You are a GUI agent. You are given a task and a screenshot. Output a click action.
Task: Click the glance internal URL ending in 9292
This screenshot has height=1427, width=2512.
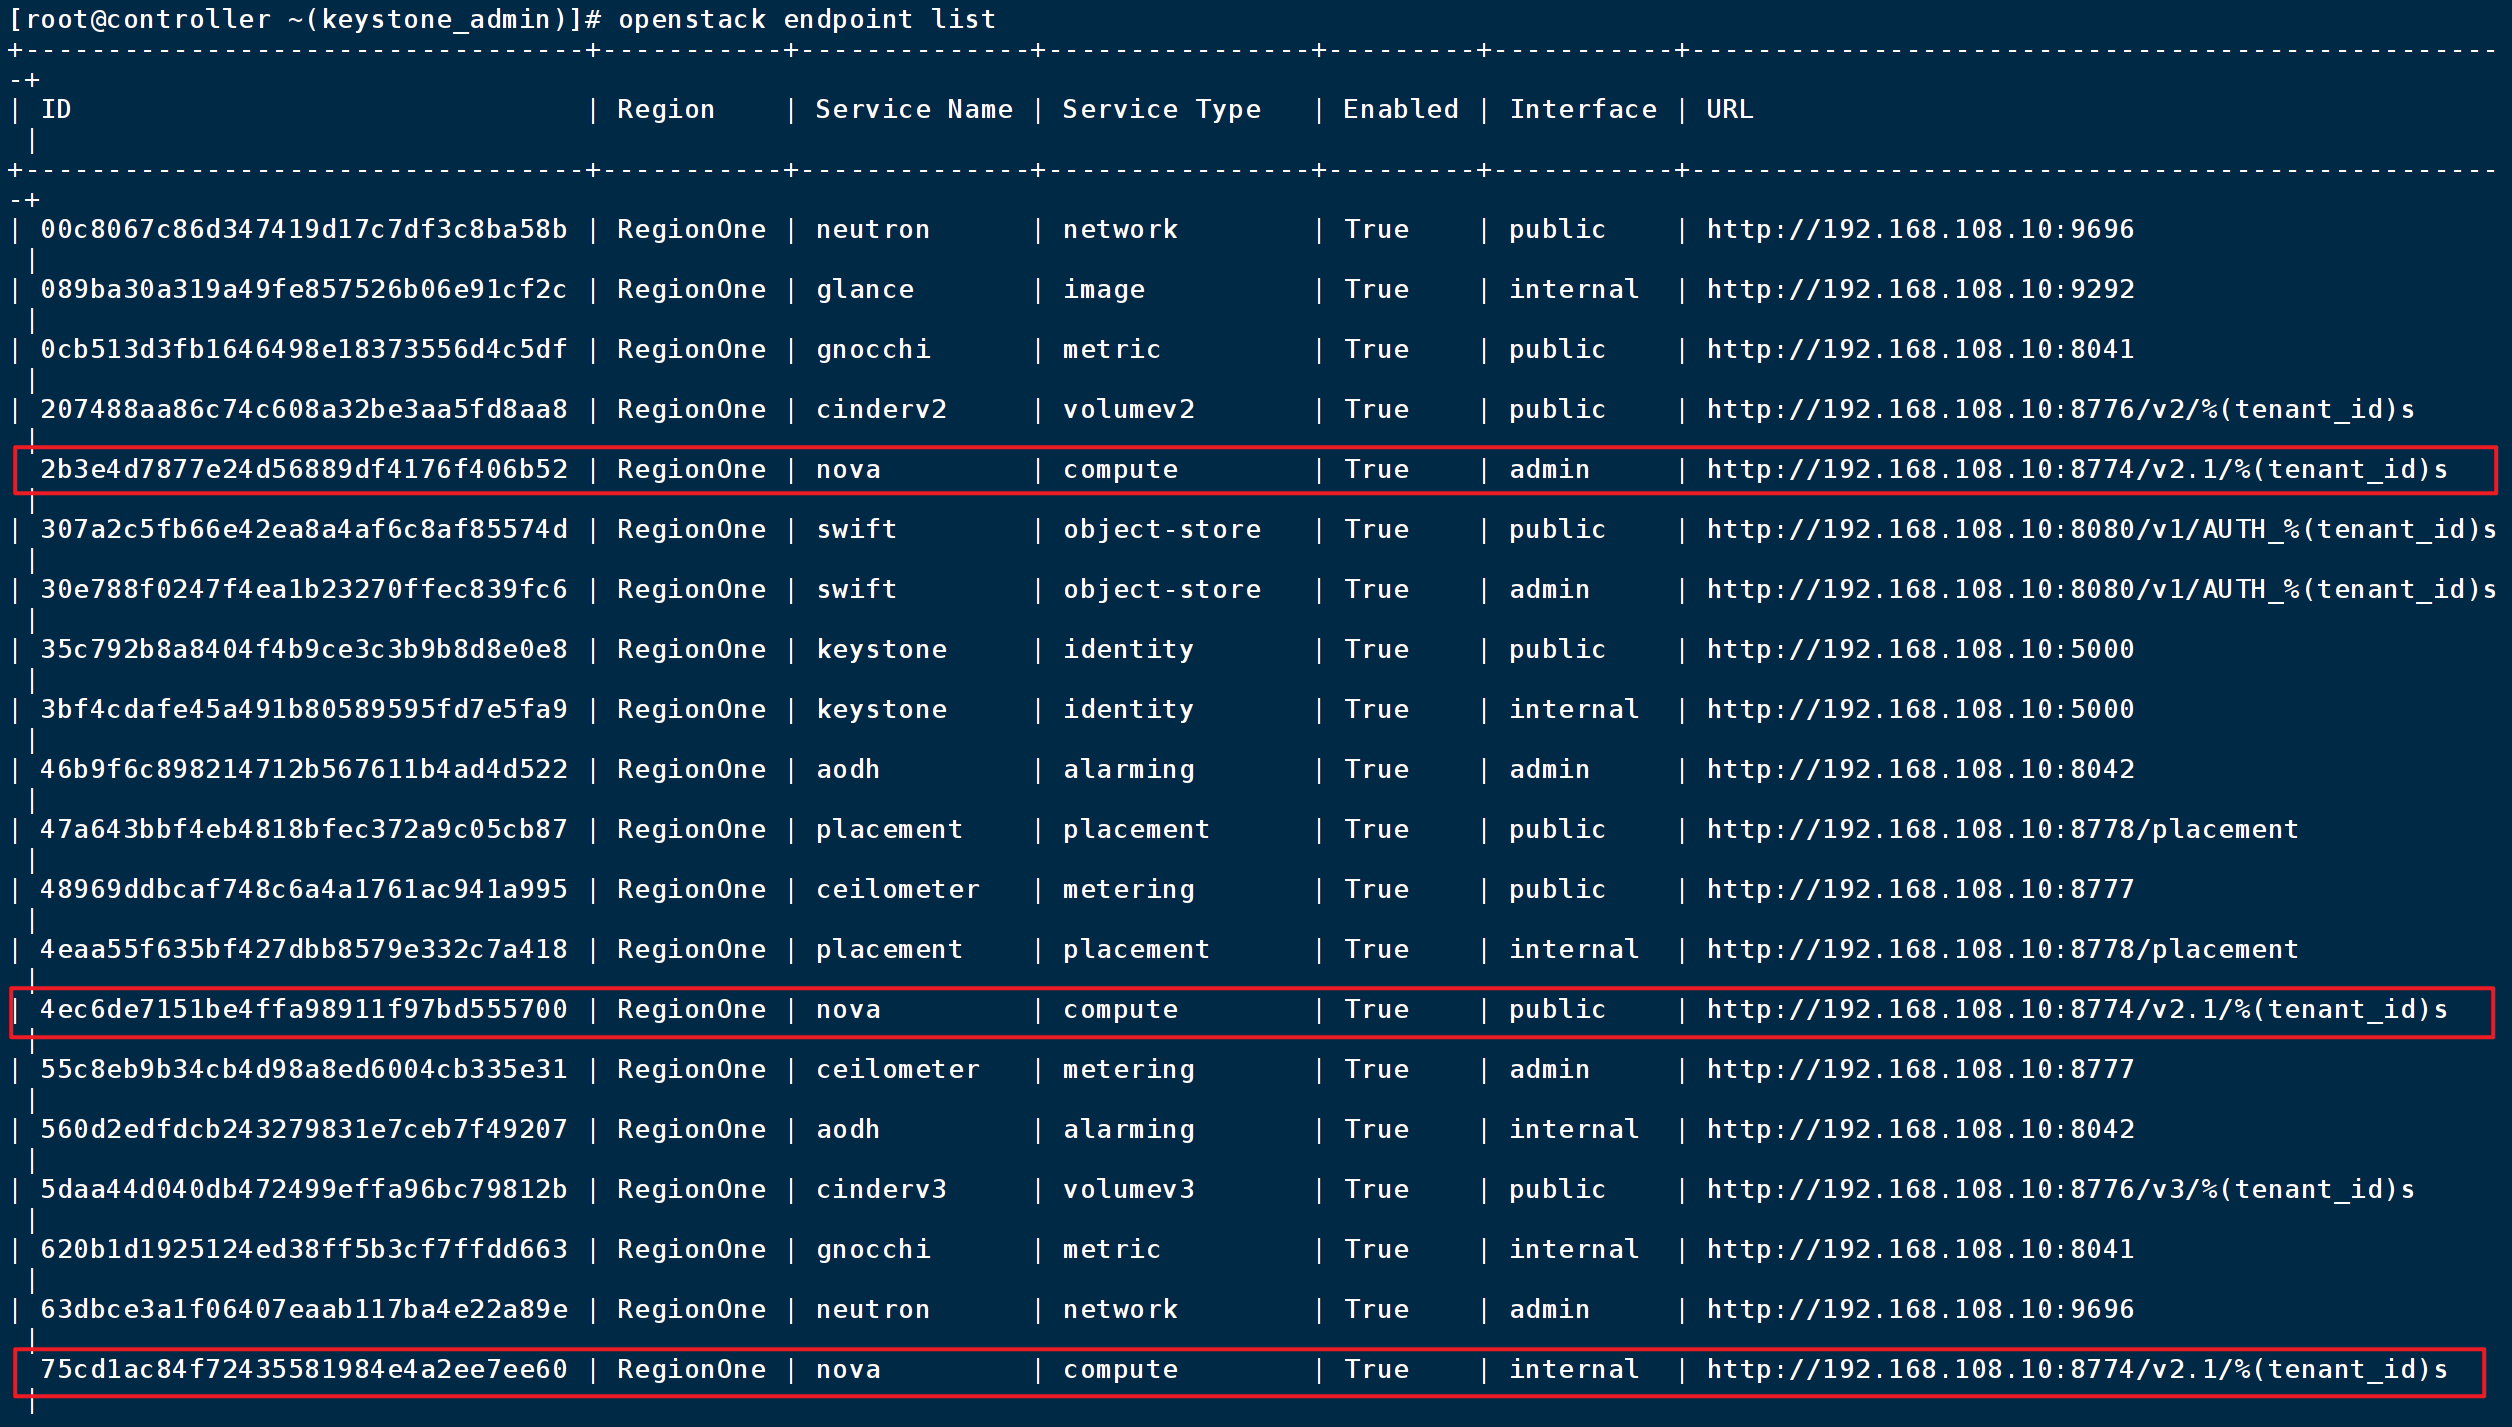pyautogui.click(x=1919, y=289)
